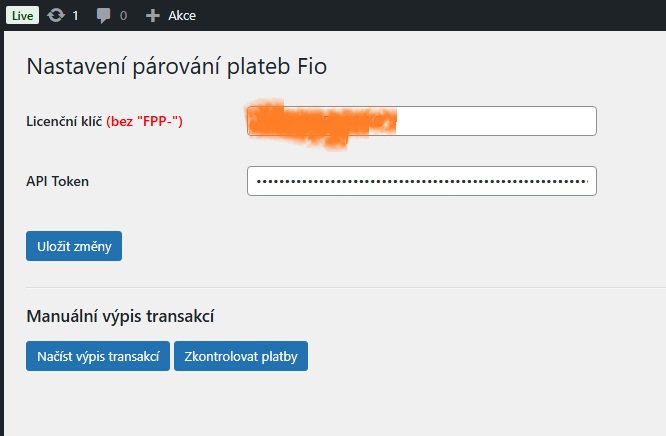Click the comments count number 0
Viewport: 666px width, 436px height.
[x=123, y=16]
